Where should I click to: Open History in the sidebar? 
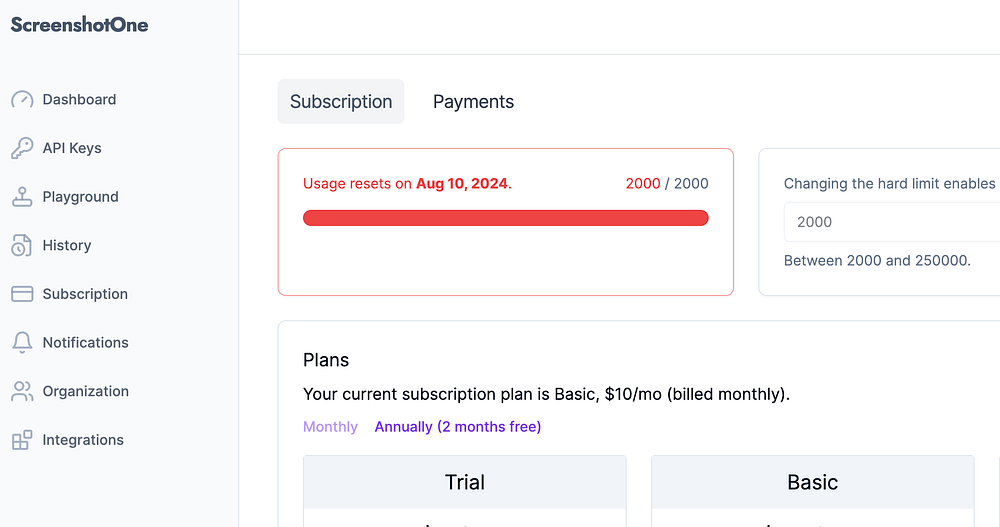[67, 246]
